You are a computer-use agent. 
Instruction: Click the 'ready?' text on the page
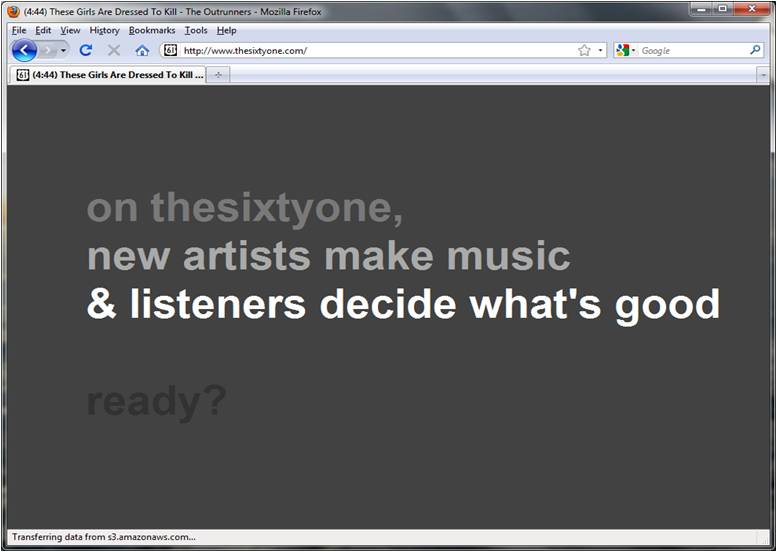coord(156,402)
